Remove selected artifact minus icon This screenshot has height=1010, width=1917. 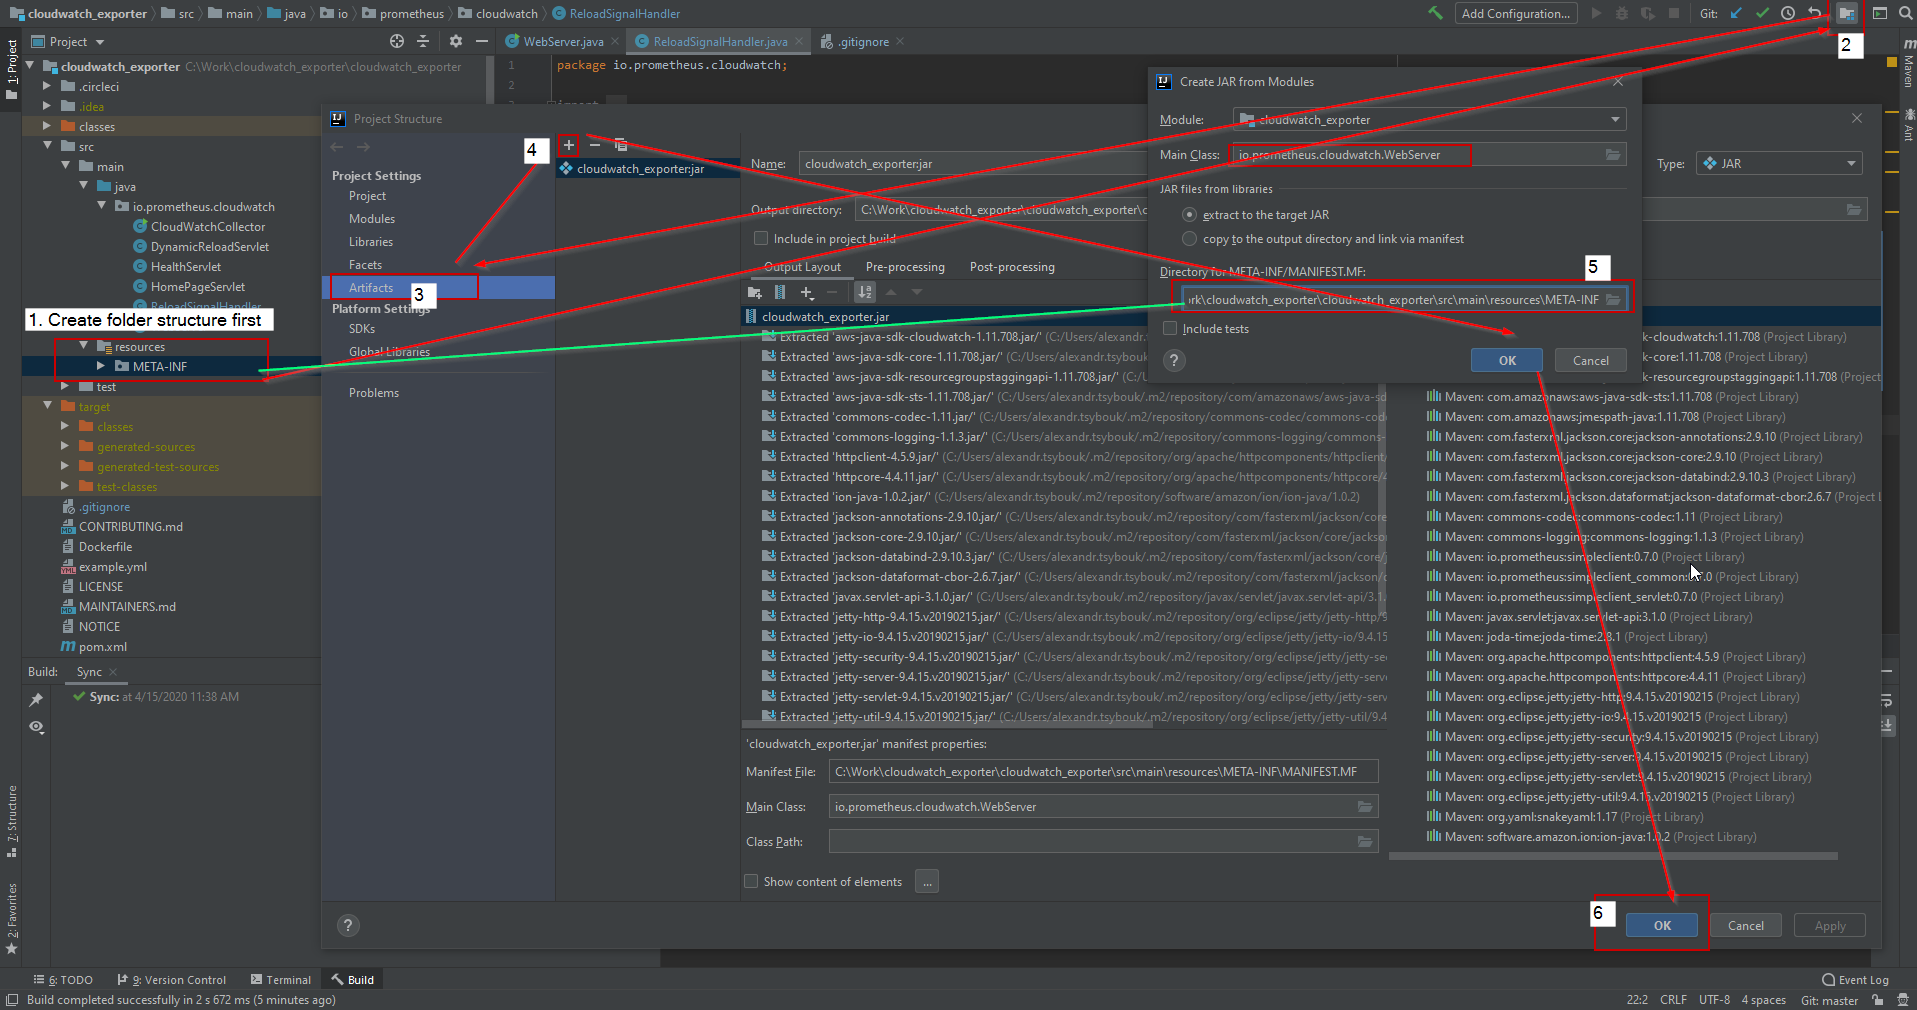click(594, 145)
